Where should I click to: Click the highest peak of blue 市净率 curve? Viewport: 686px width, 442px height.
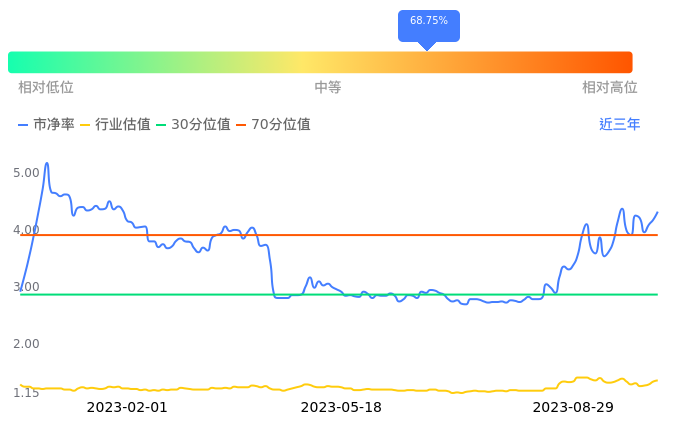(x=46, y=163)
